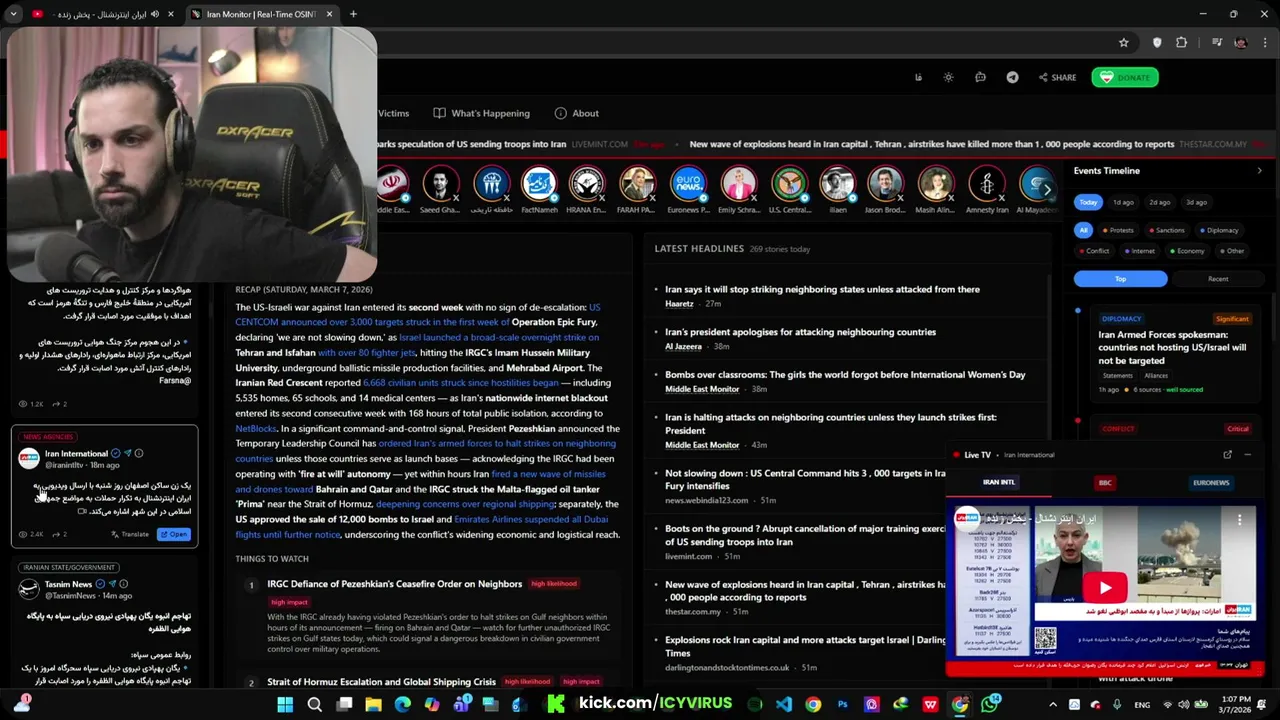Pop out the Live TV player

click(x=1227, y=455)
